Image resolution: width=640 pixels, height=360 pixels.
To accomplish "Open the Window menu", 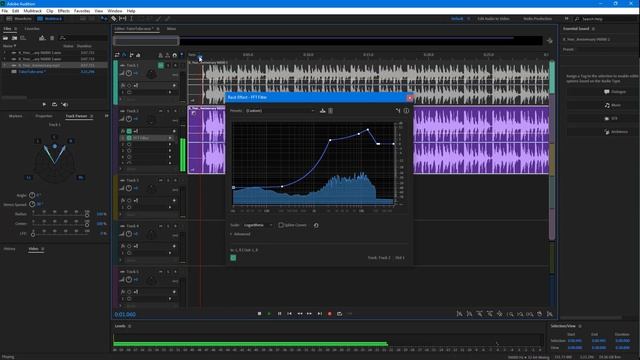I will pyautogui.click(x=115, y=11).
